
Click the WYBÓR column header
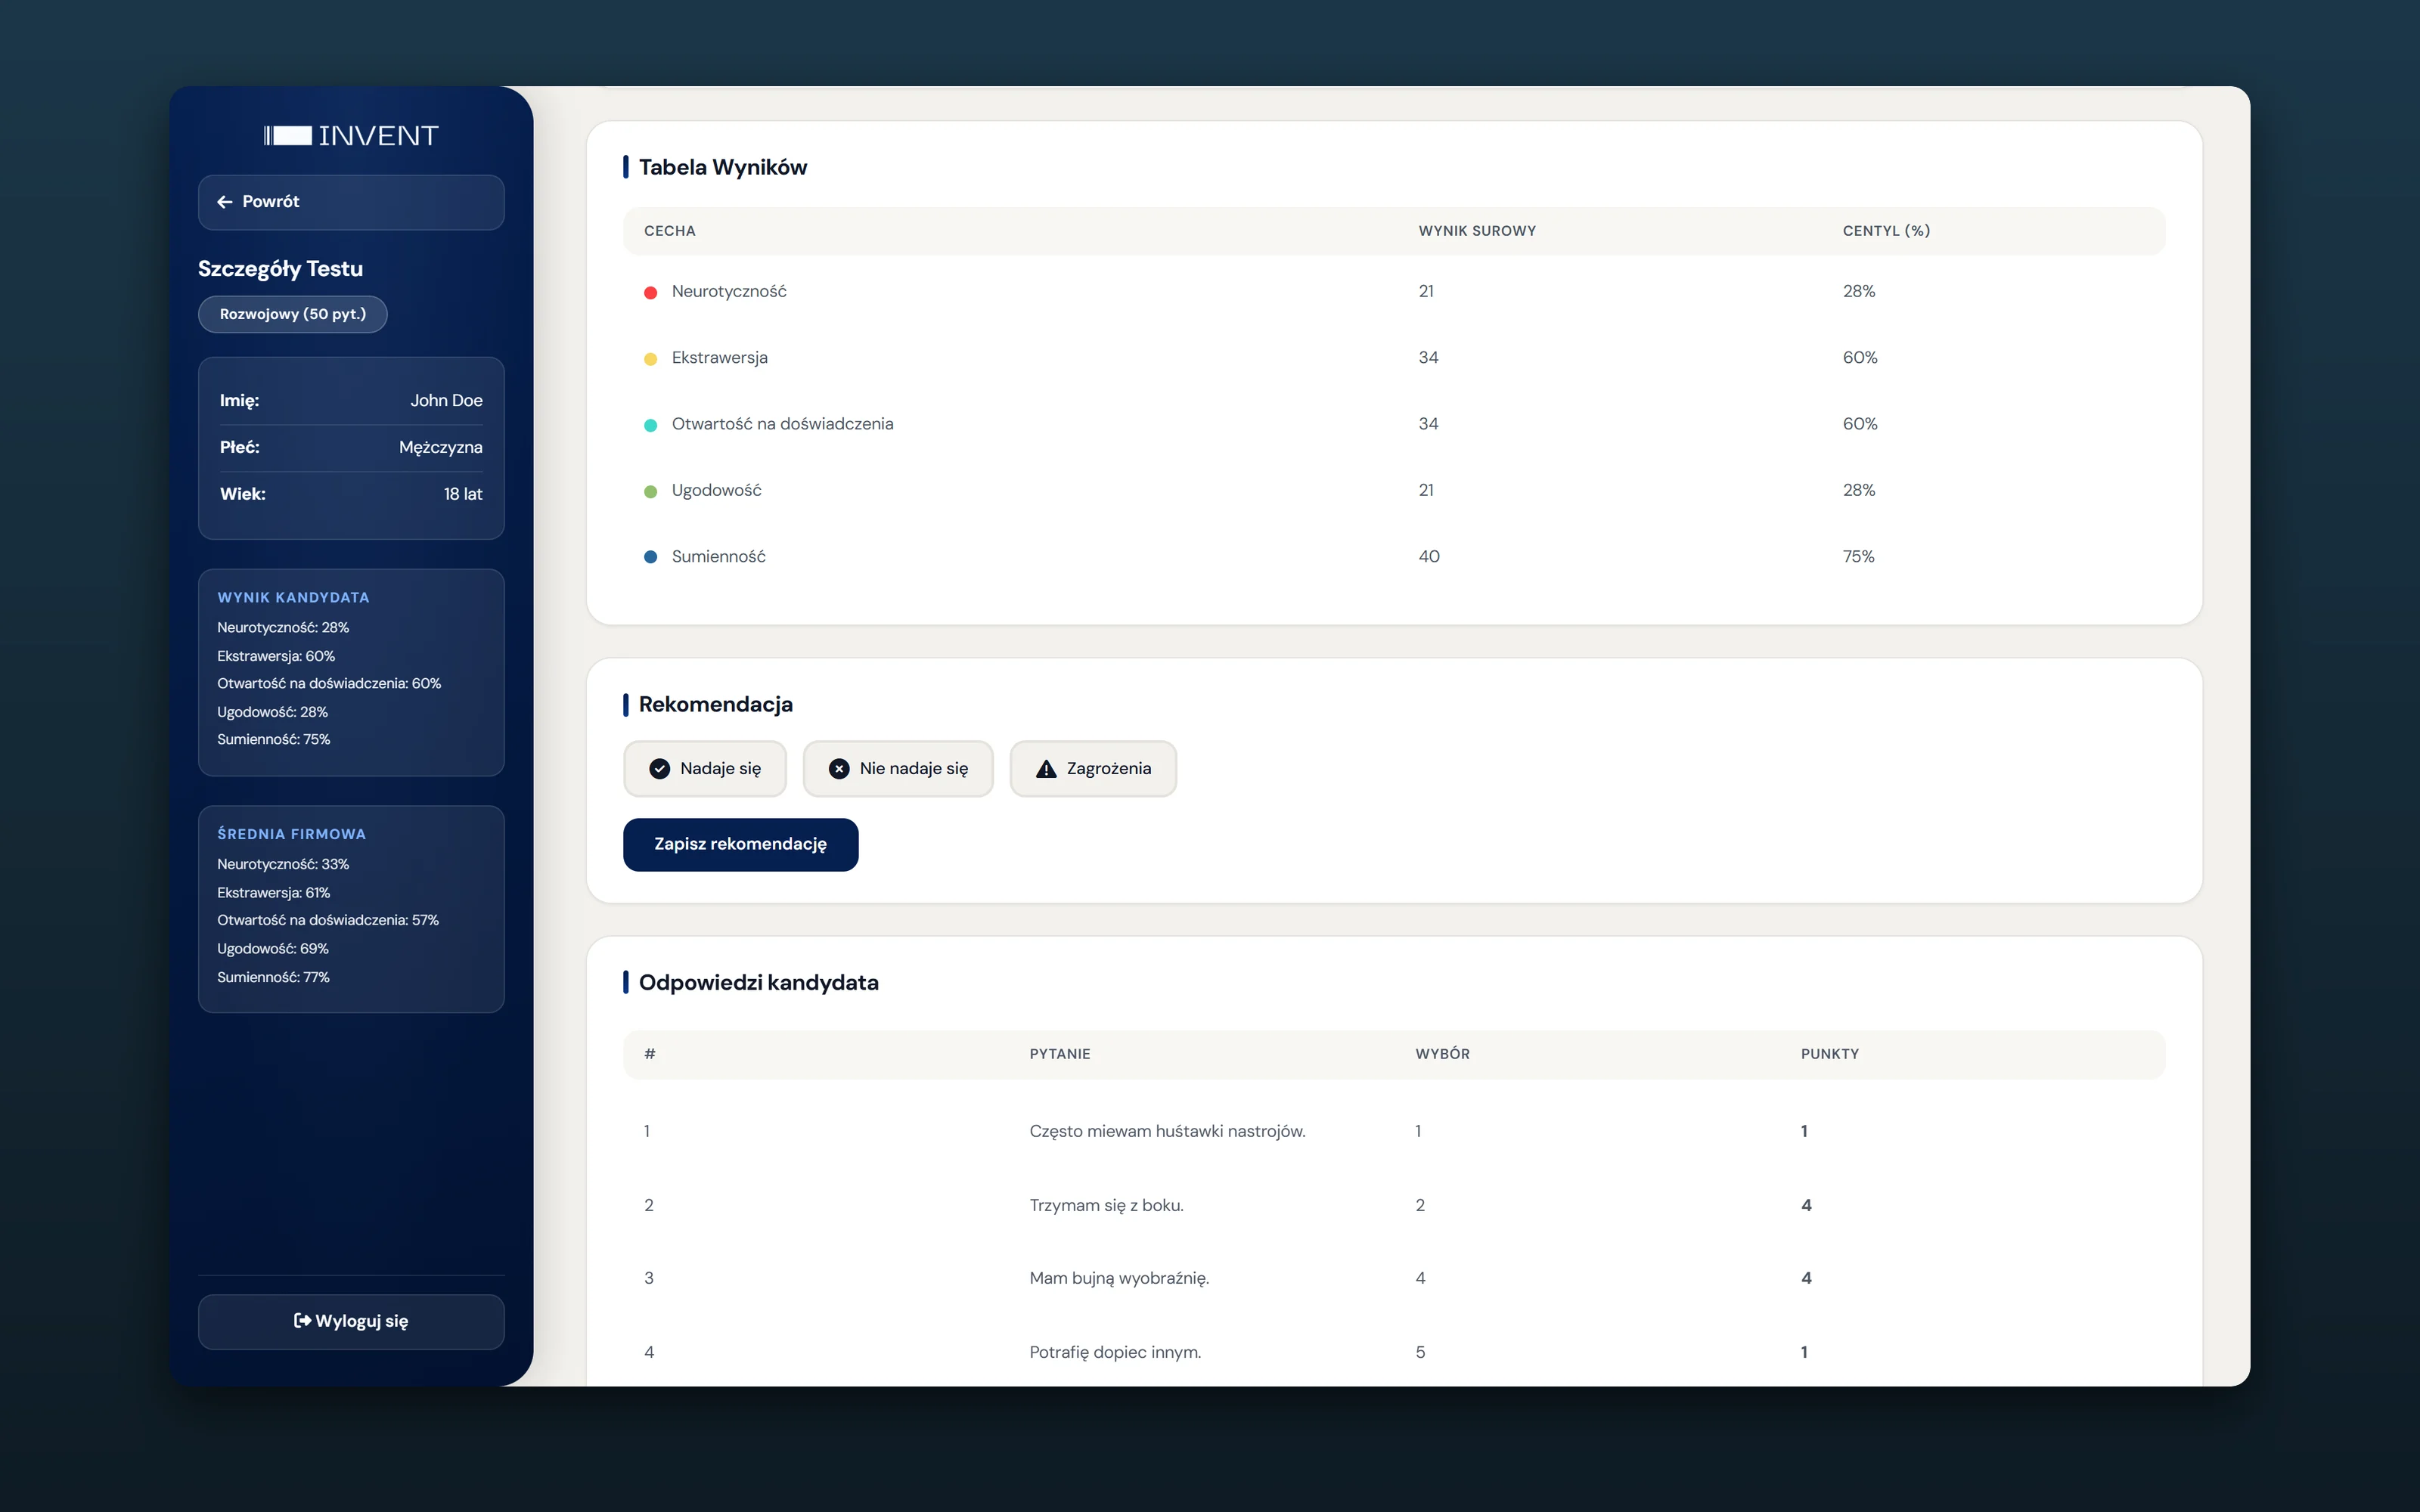[1442, 1054]
